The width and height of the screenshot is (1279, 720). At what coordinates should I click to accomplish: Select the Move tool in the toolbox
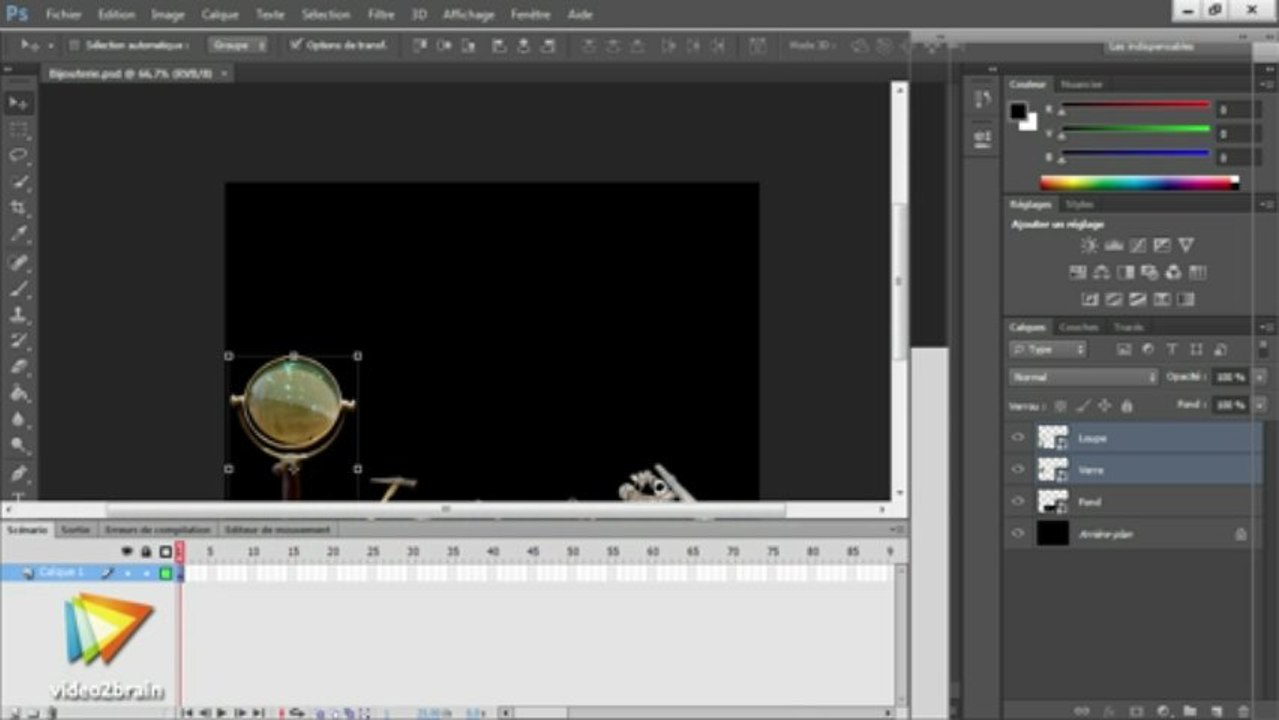pos(19,103)
